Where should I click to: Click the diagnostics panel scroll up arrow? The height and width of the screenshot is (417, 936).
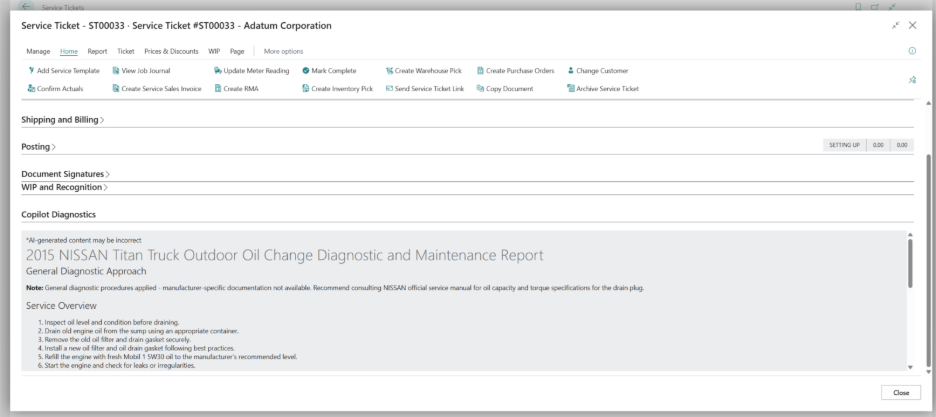[x=910, y=235]
